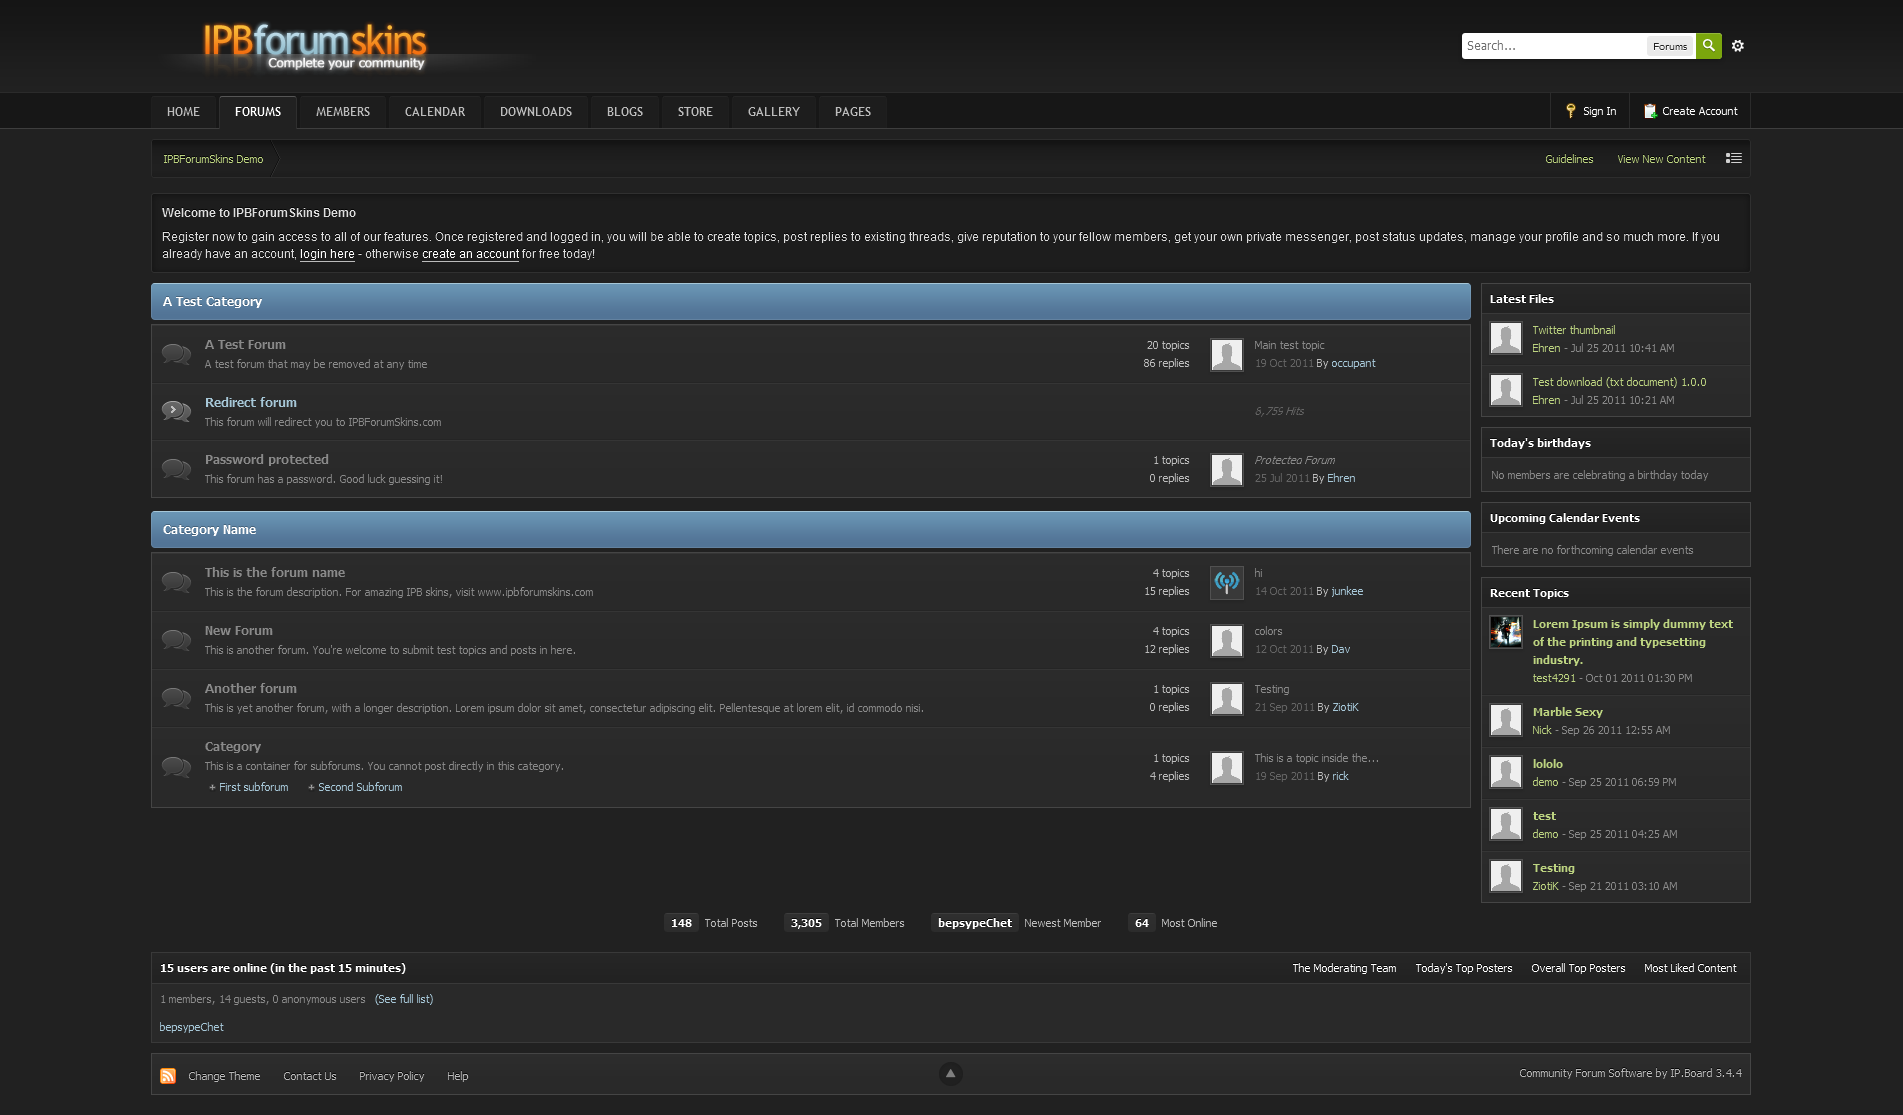Click avatar beside 'Testing' by ZiotiK in forum list
1903x1115 pixels.
pyautogui.click(x=1227, y=698)
